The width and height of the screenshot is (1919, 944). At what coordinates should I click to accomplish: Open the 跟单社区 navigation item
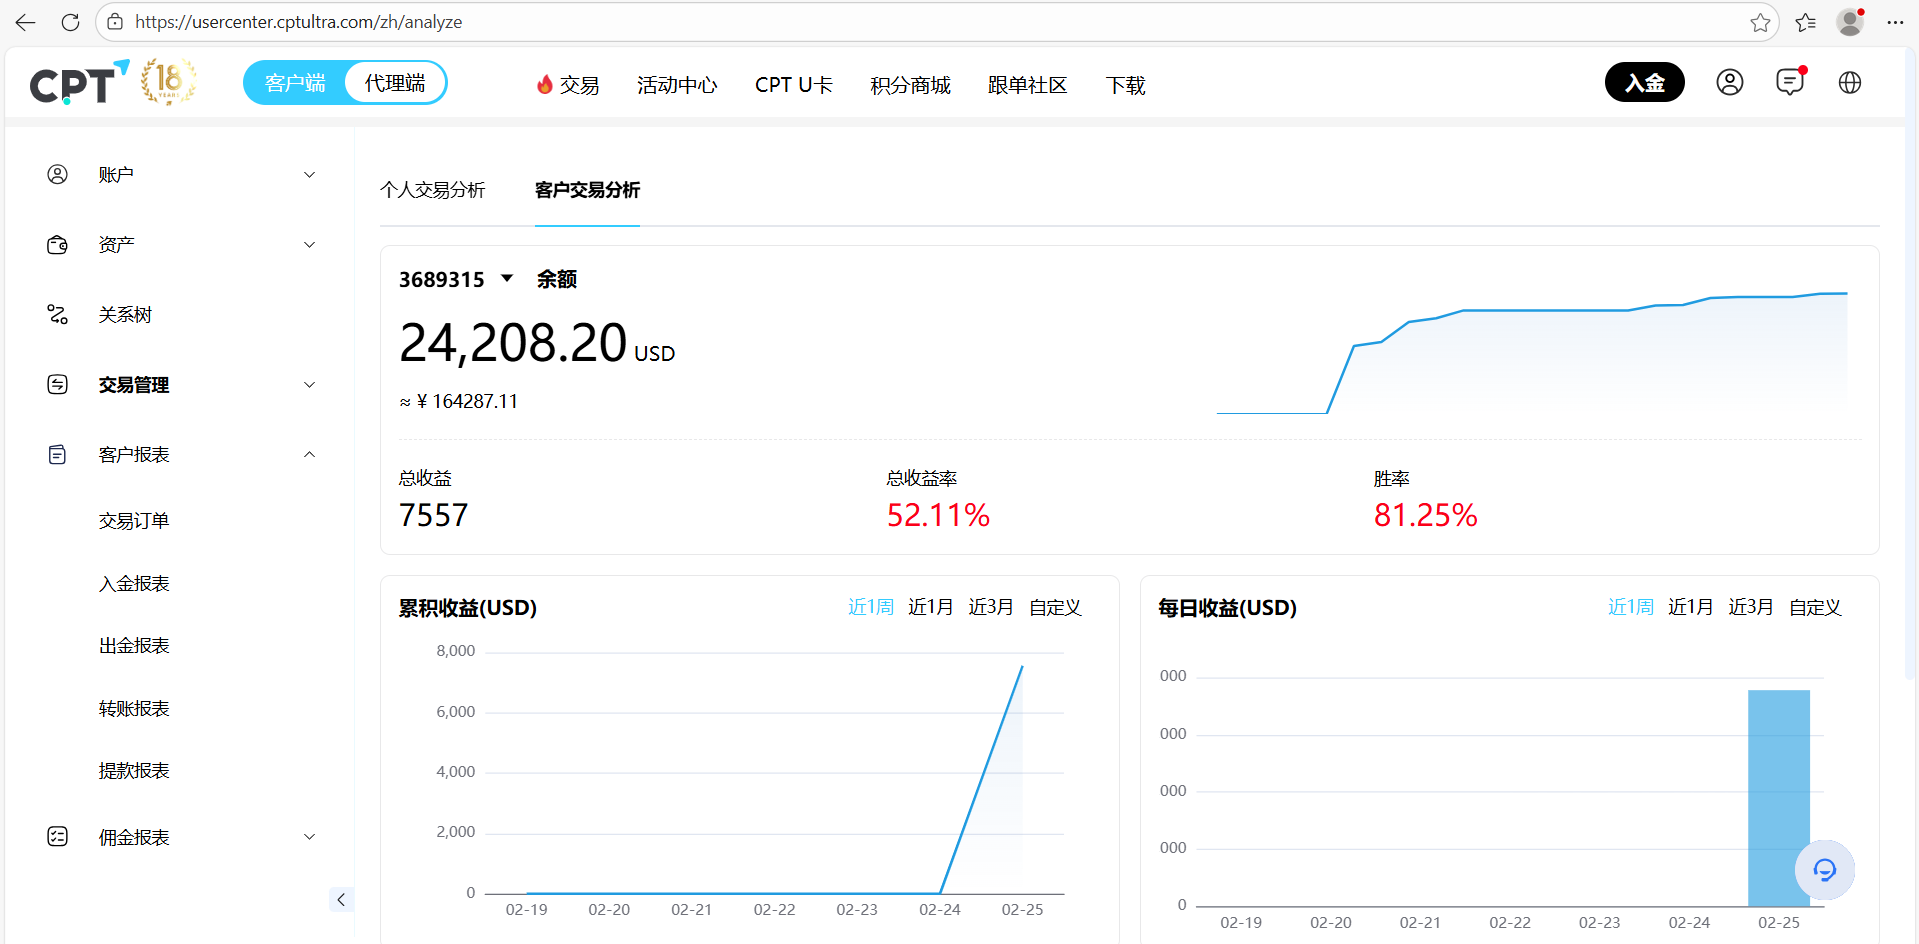click(x=1027, y=85)
